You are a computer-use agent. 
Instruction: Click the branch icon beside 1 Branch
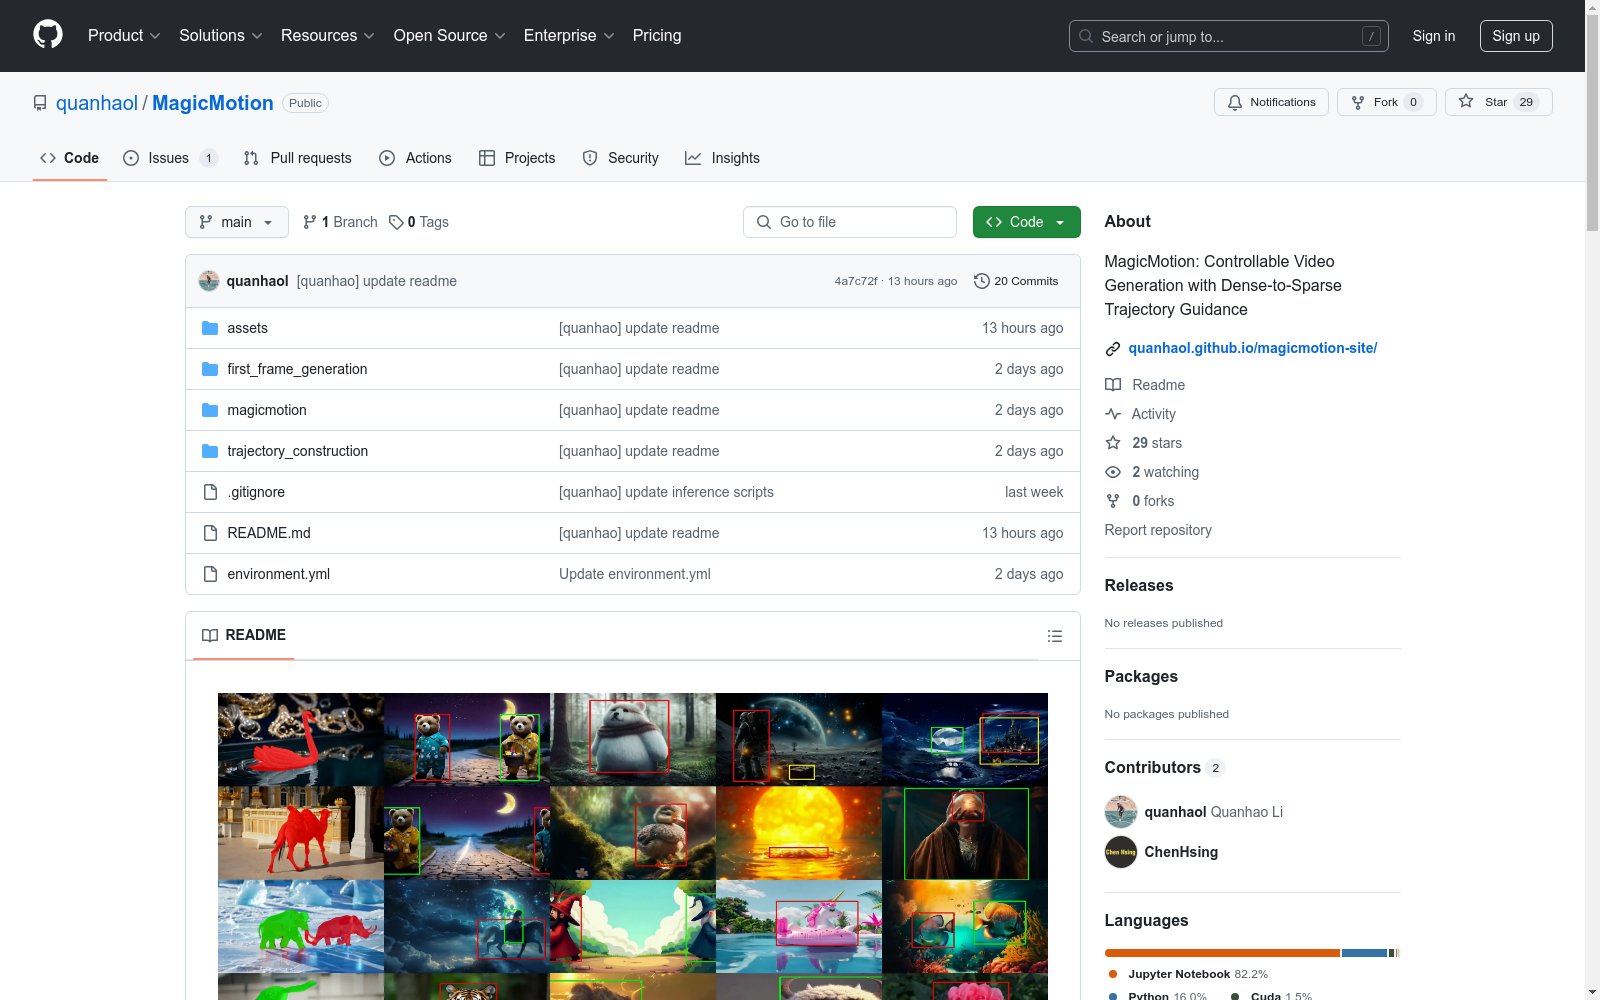[x=310, y=222]
